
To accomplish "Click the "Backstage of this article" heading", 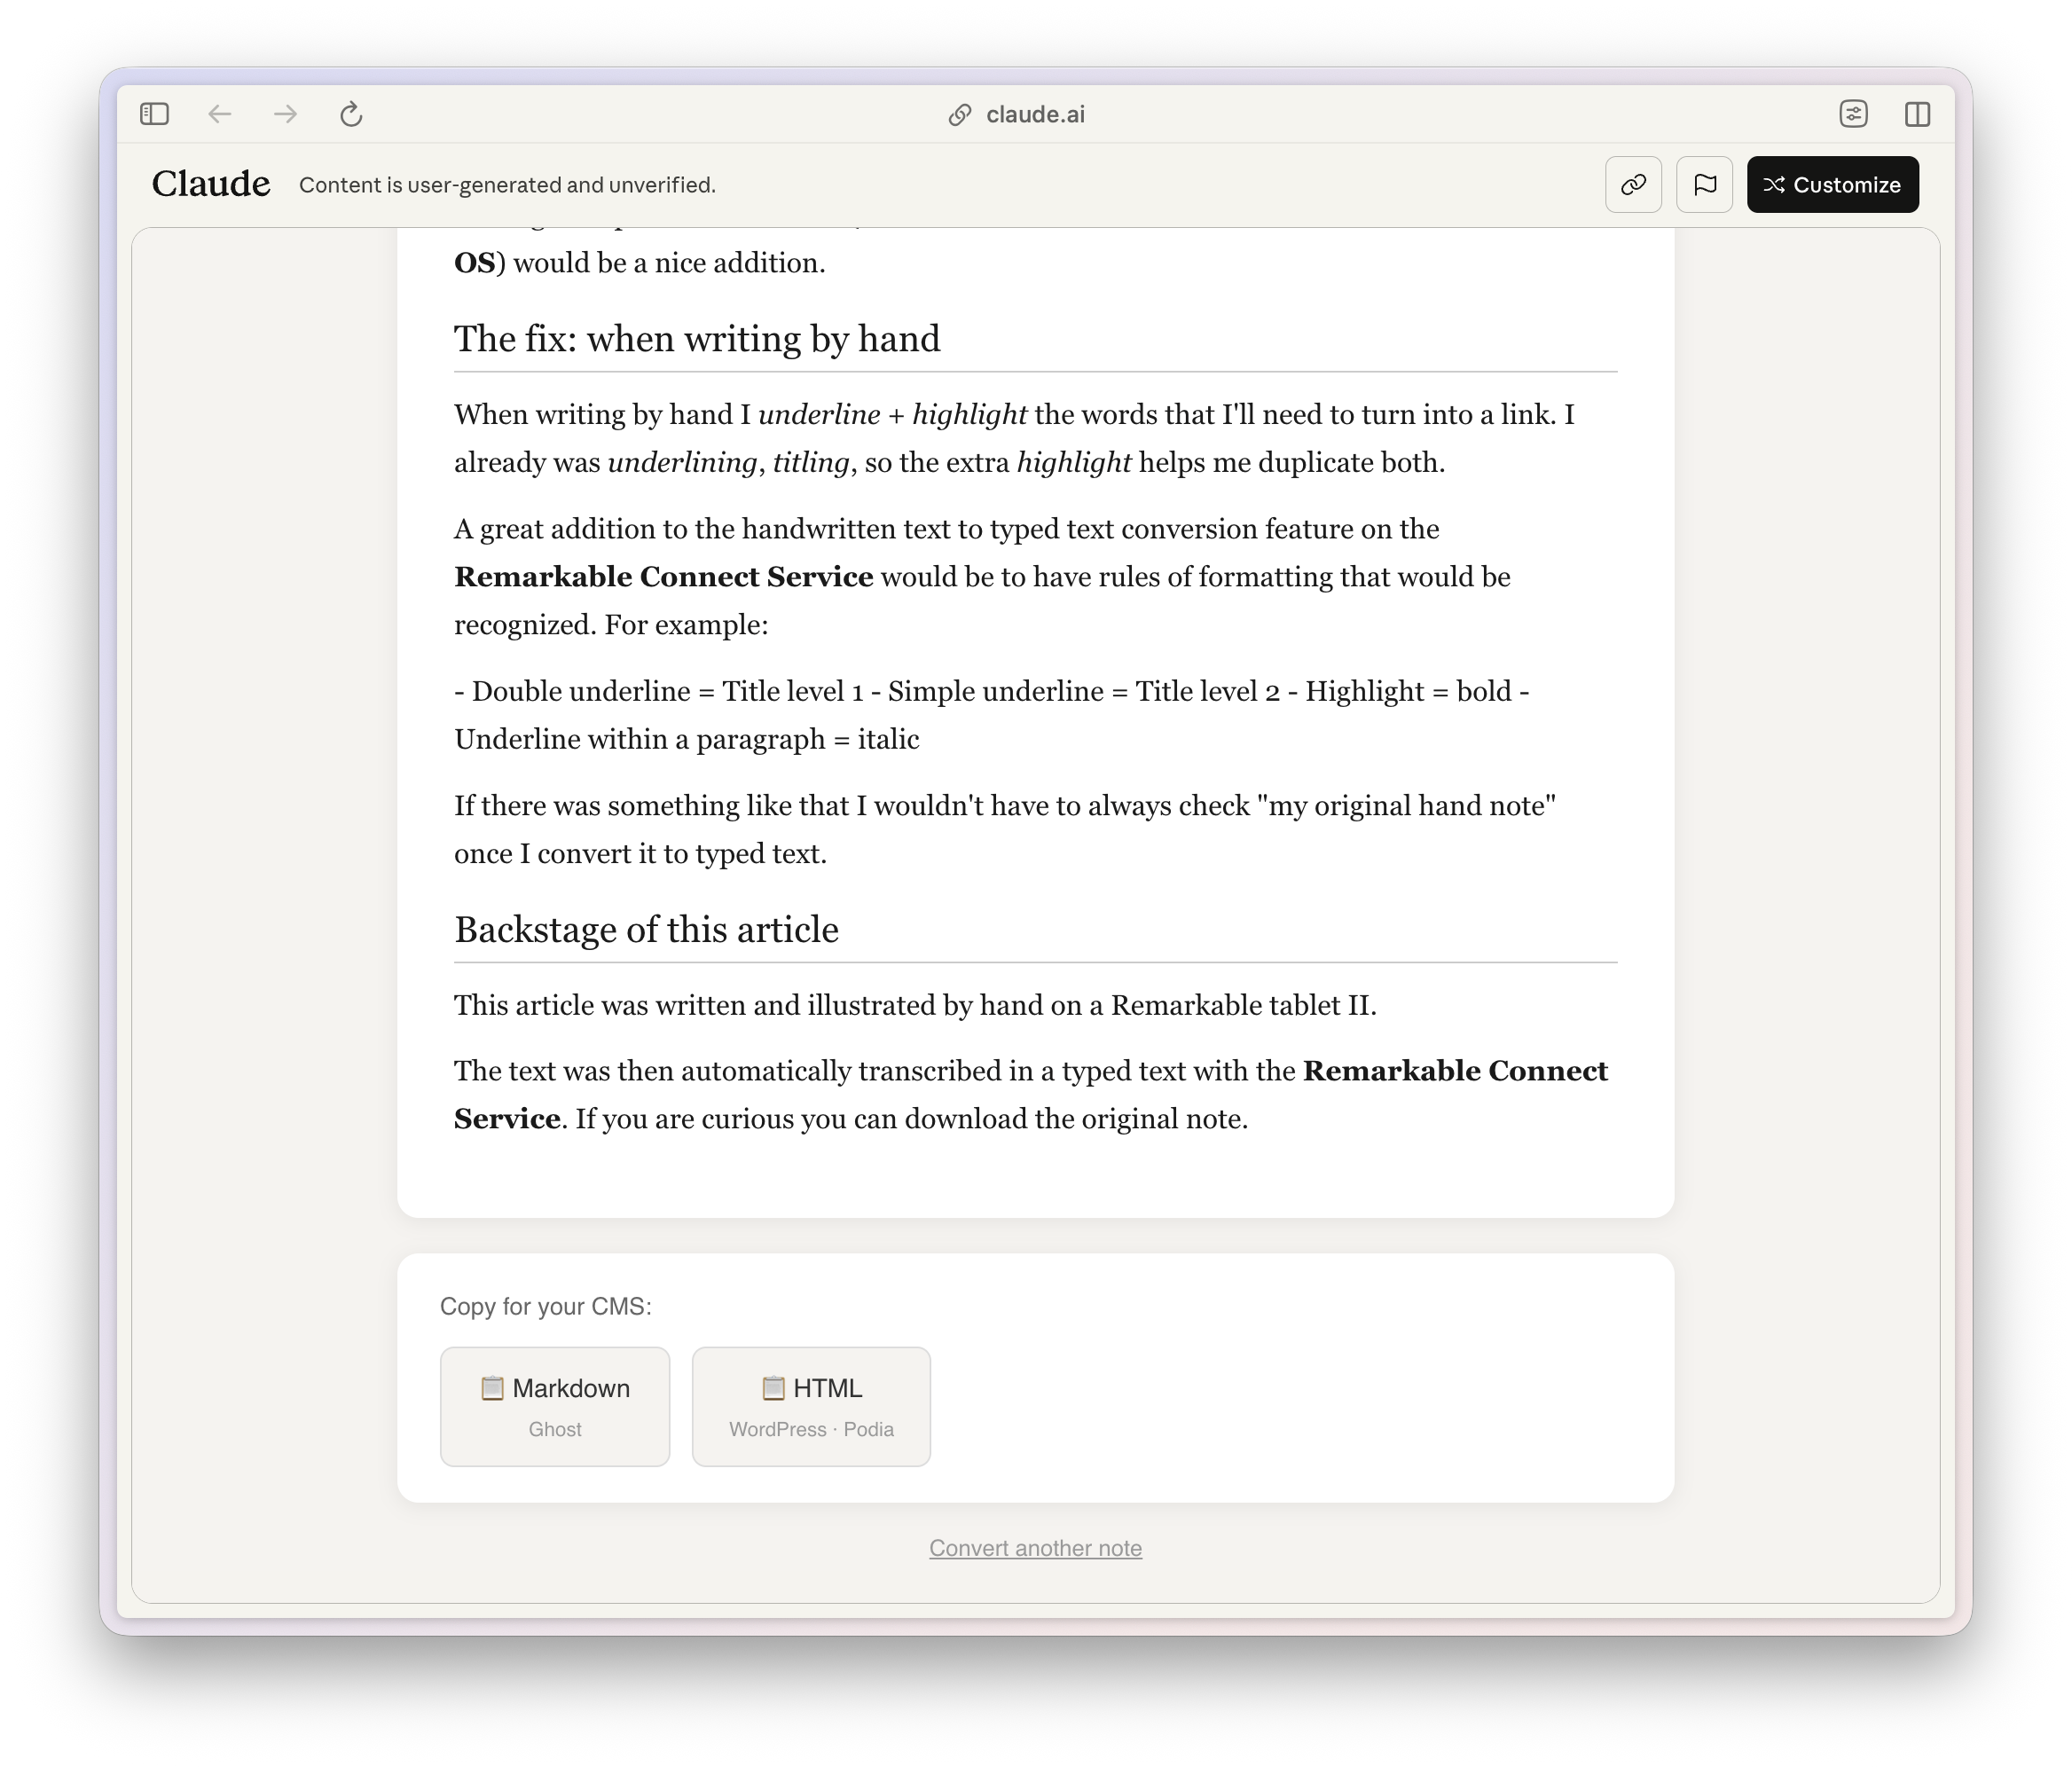I will coord(646,930).
